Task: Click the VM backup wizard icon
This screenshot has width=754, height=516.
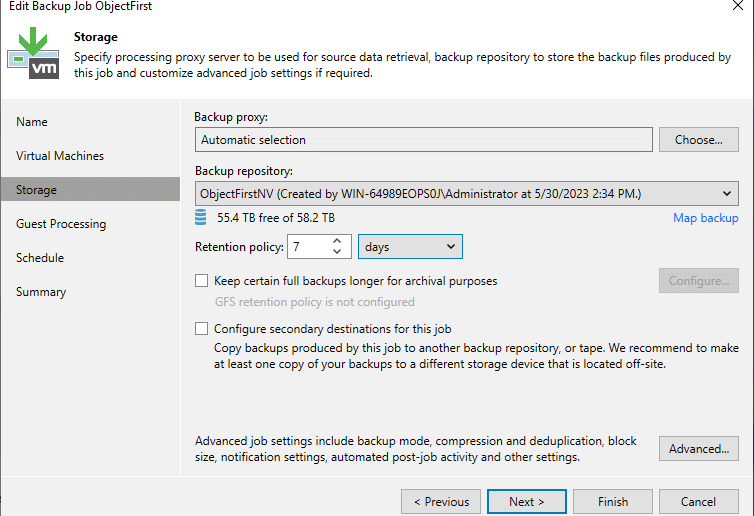Action: pos(33,53)
